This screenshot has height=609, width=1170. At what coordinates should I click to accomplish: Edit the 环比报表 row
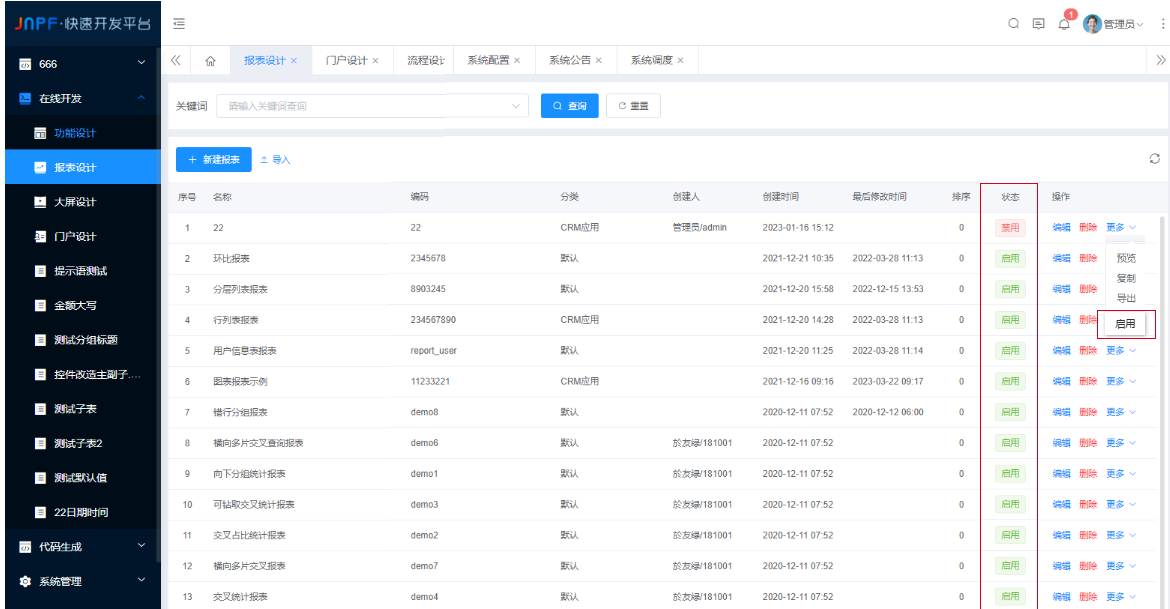[x=1061, y=258]
